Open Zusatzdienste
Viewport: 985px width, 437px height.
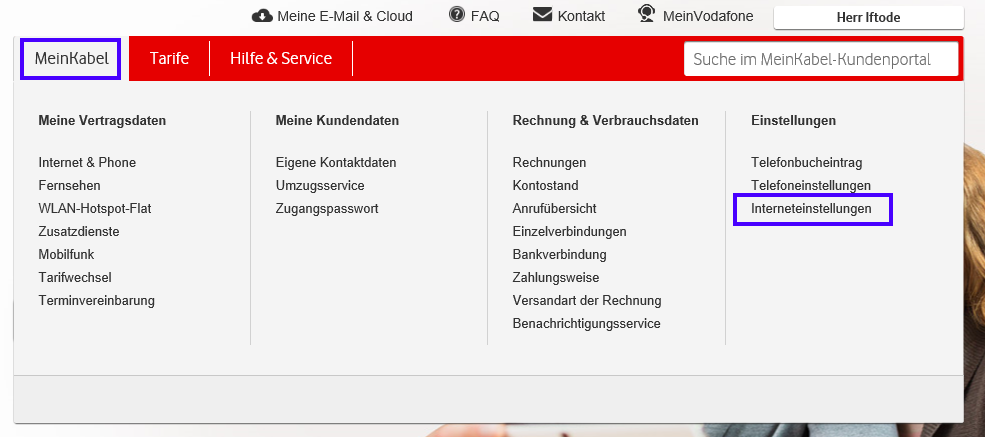(x=79, y=232)
